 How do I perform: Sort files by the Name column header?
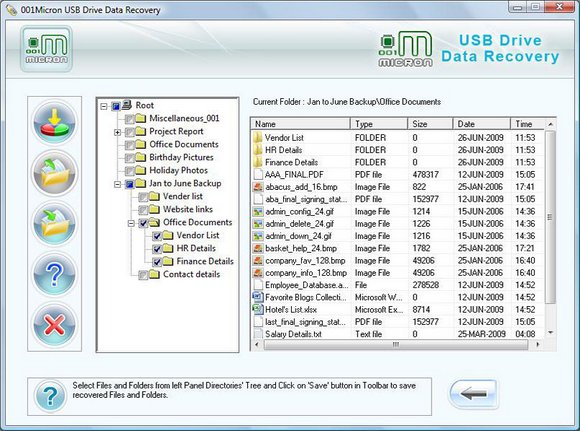pos(300,124)
